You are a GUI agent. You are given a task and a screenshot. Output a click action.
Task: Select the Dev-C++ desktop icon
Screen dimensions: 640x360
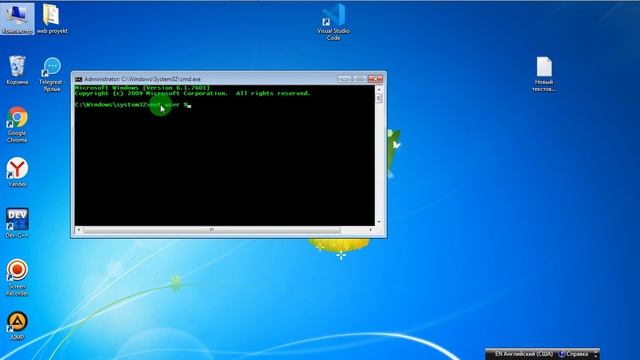click(x=17, y=223)
